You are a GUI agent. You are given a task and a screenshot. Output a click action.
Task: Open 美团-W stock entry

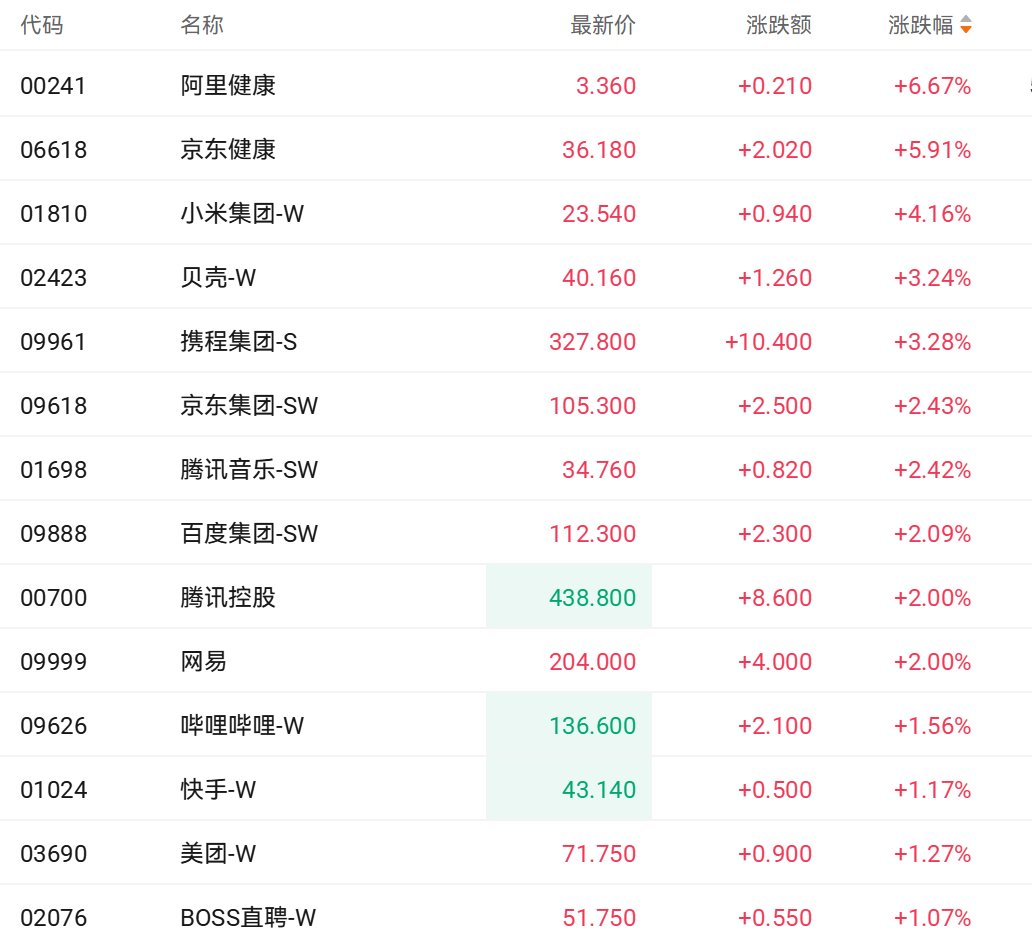[516, 852]
